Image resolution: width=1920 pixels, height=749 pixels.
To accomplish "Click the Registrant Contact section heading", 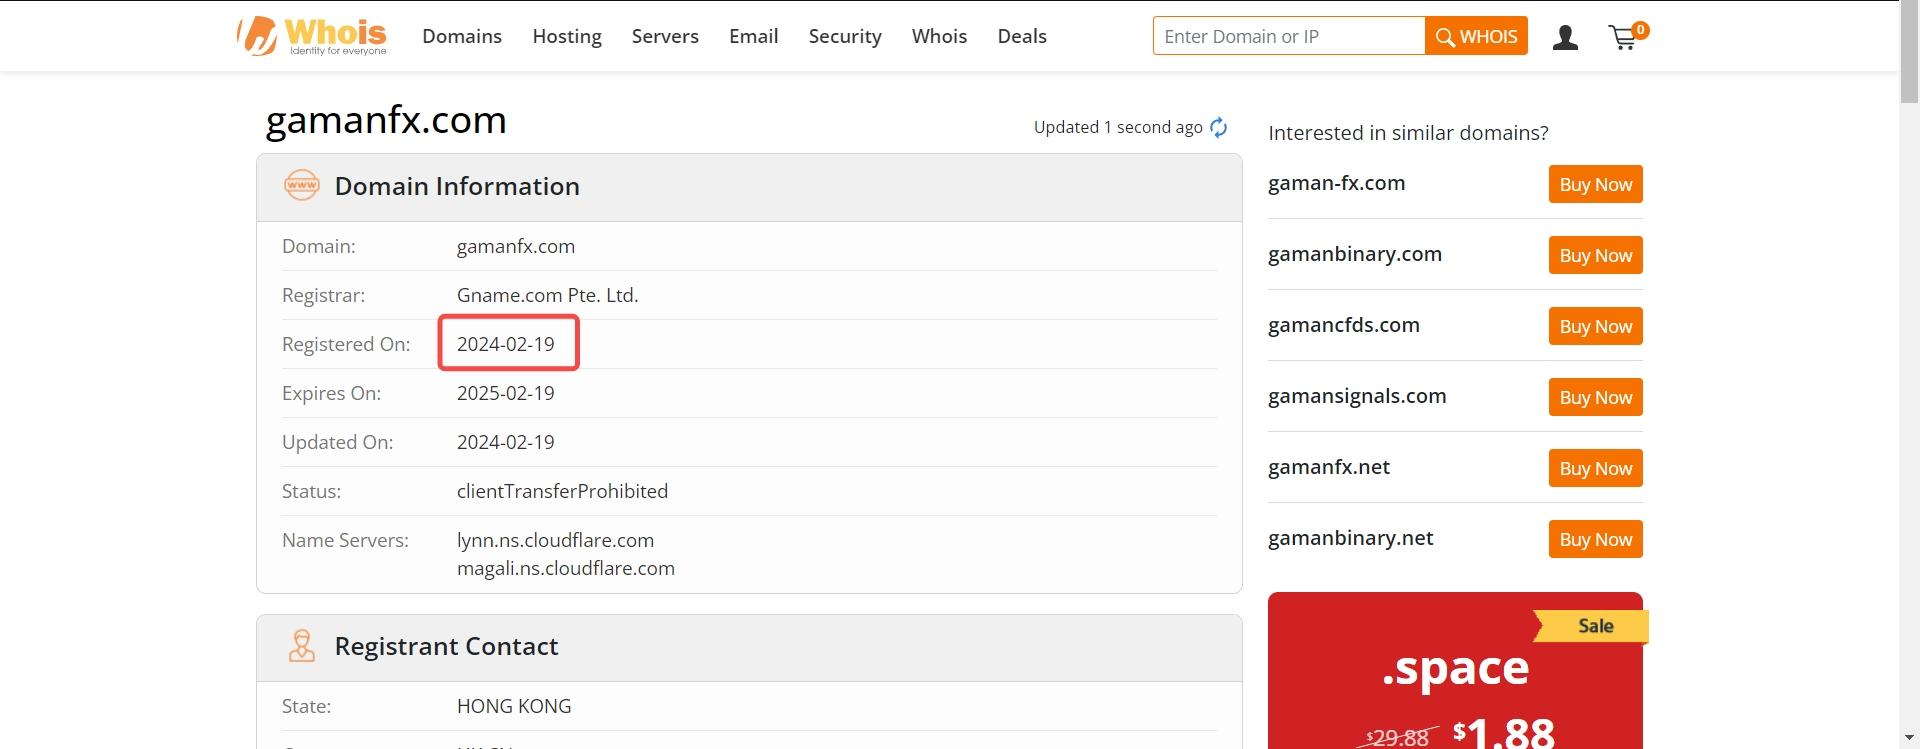I will coord(446,646).
